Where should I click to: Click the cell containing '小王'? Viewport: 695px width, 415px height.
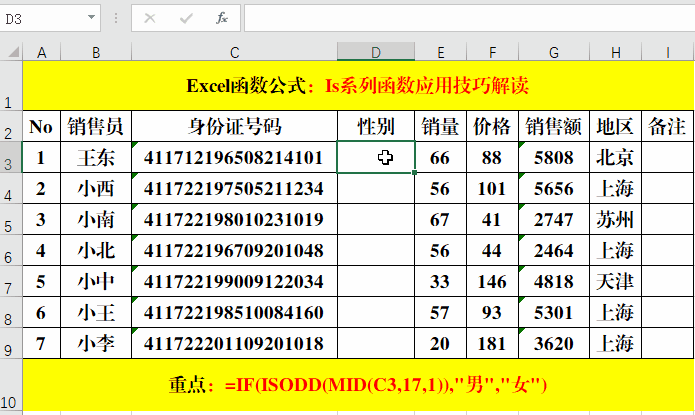[96, 313]
